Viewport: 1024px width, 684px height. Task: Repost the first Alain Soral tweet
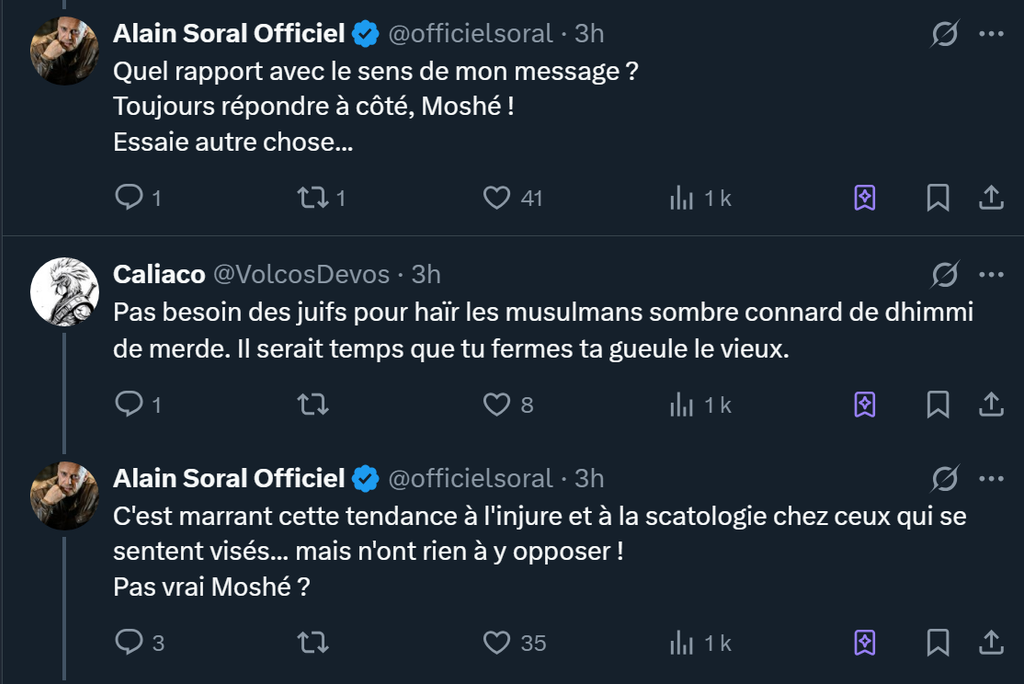(313, 198)
